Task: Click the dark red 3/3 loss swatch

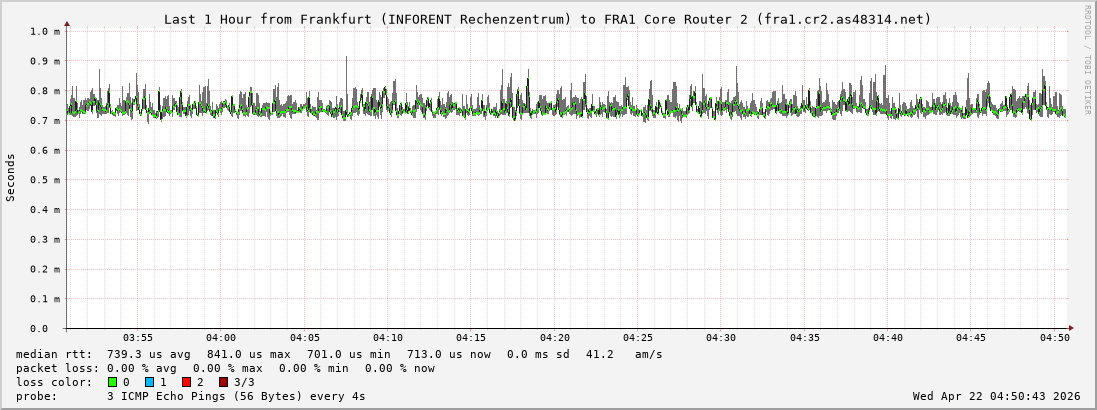Action: pos(223,382)
